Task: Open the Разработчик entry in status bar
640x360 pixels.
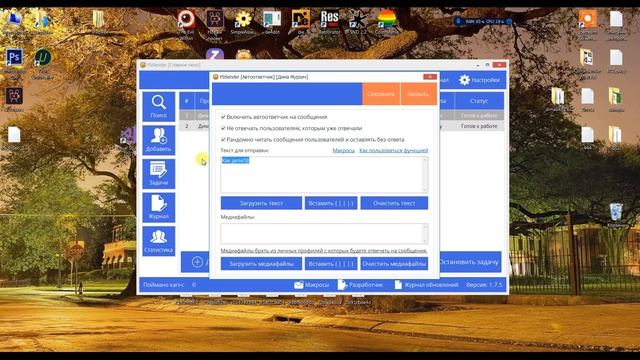Action: pos(360,285)
